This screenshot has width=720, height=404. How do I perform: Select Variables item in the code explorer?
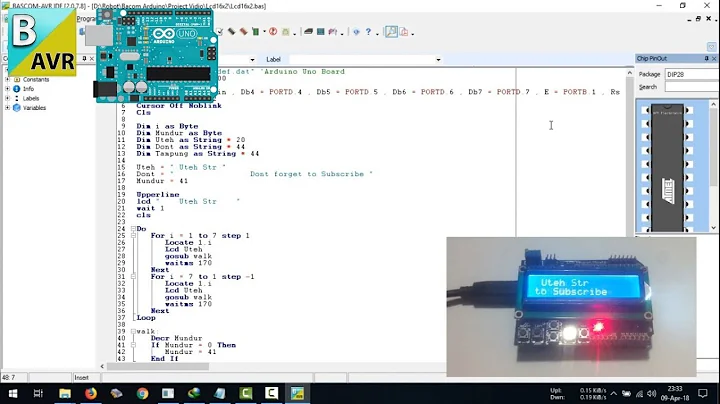(34, 108)
